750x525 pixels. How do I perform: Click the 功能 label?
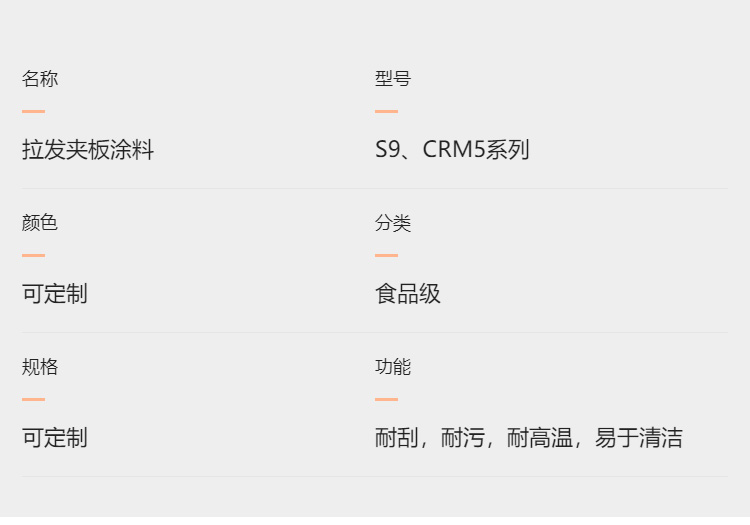point(393,367)
